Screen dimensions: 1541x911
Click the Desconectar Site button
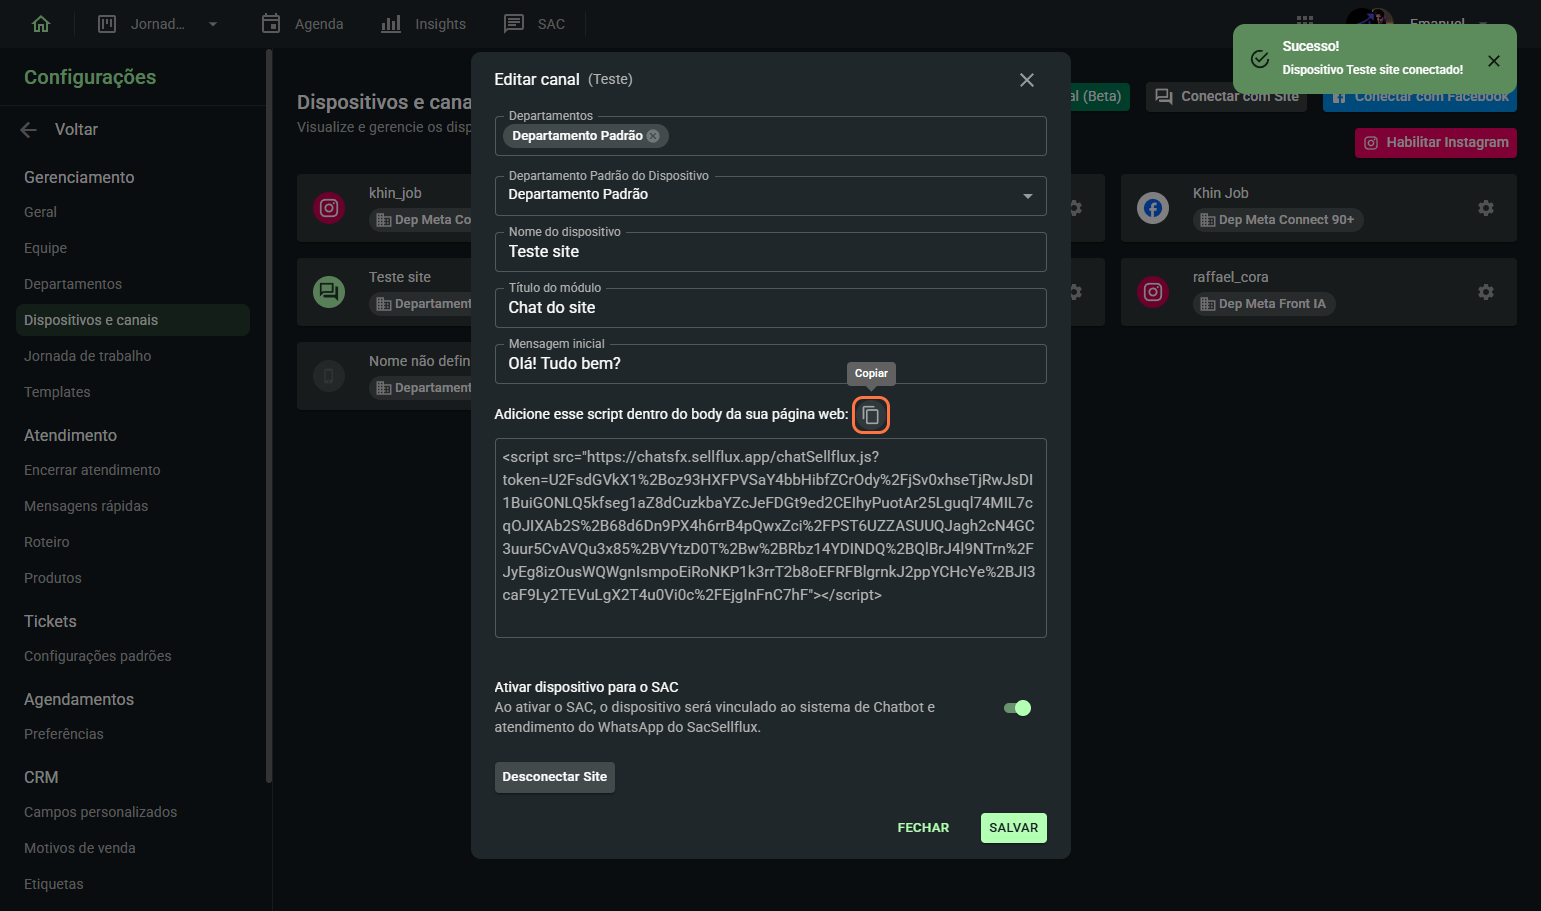tap(555, 777)
